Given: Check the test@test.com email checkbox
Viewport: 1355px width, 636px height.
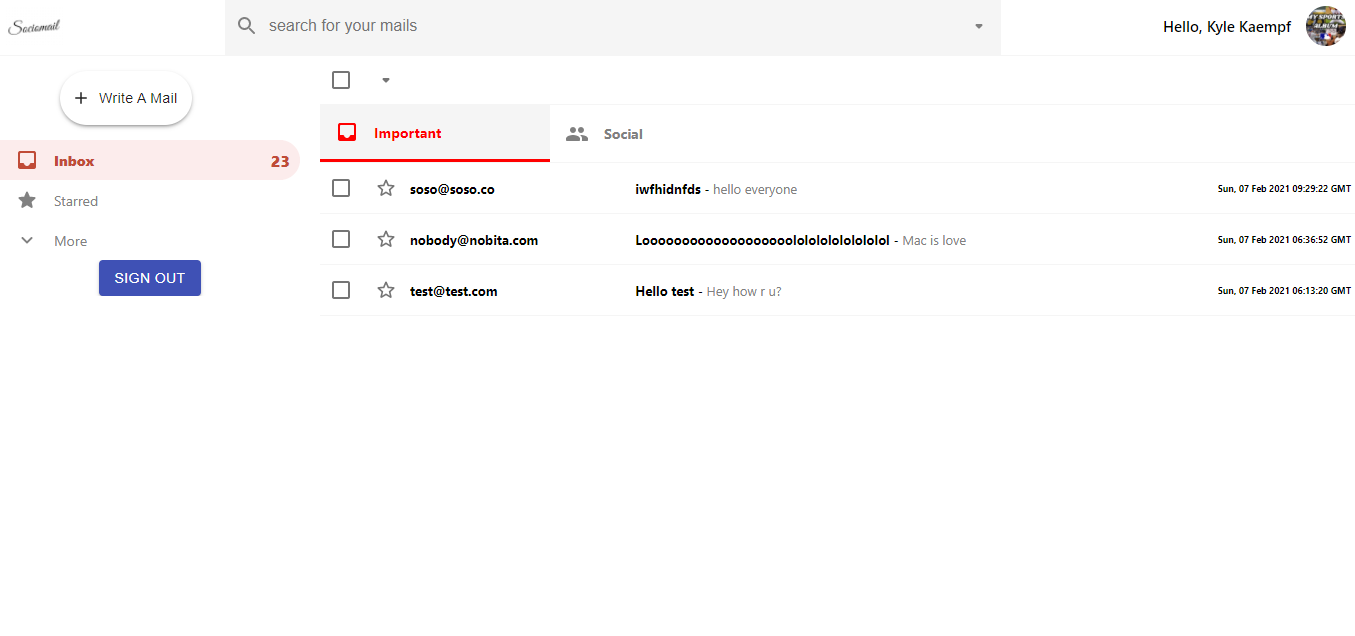Looking at the screenshot, I should point(341,290).
